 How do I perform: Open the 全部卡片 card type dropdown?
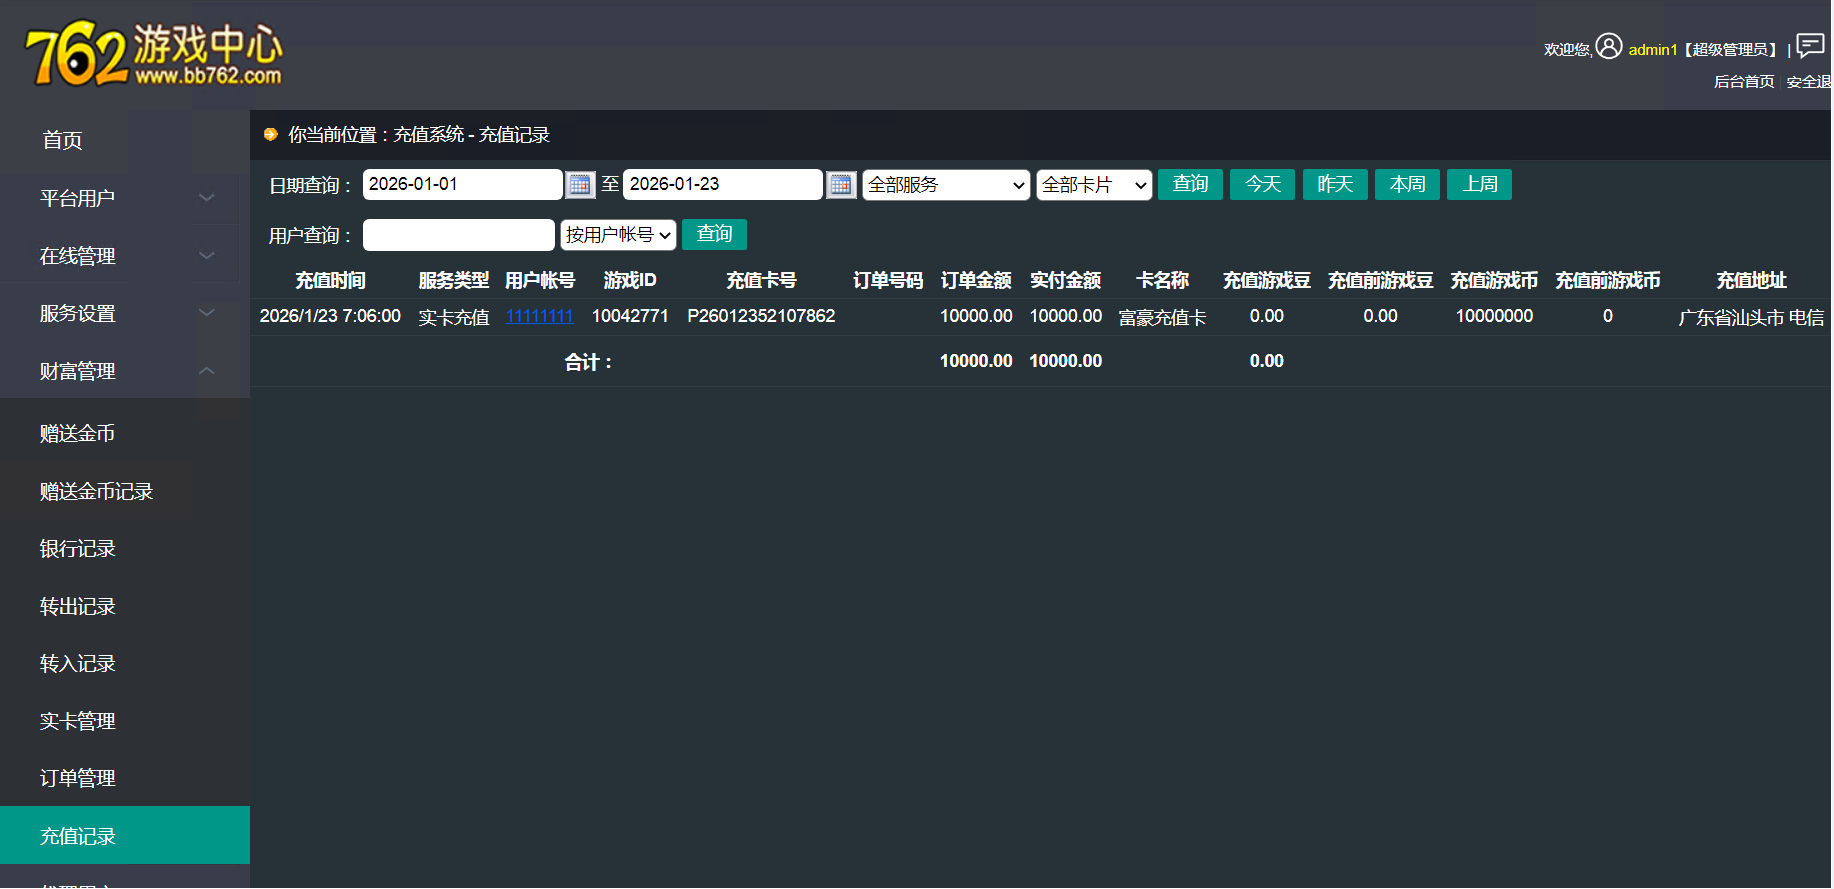(1093, 185)
